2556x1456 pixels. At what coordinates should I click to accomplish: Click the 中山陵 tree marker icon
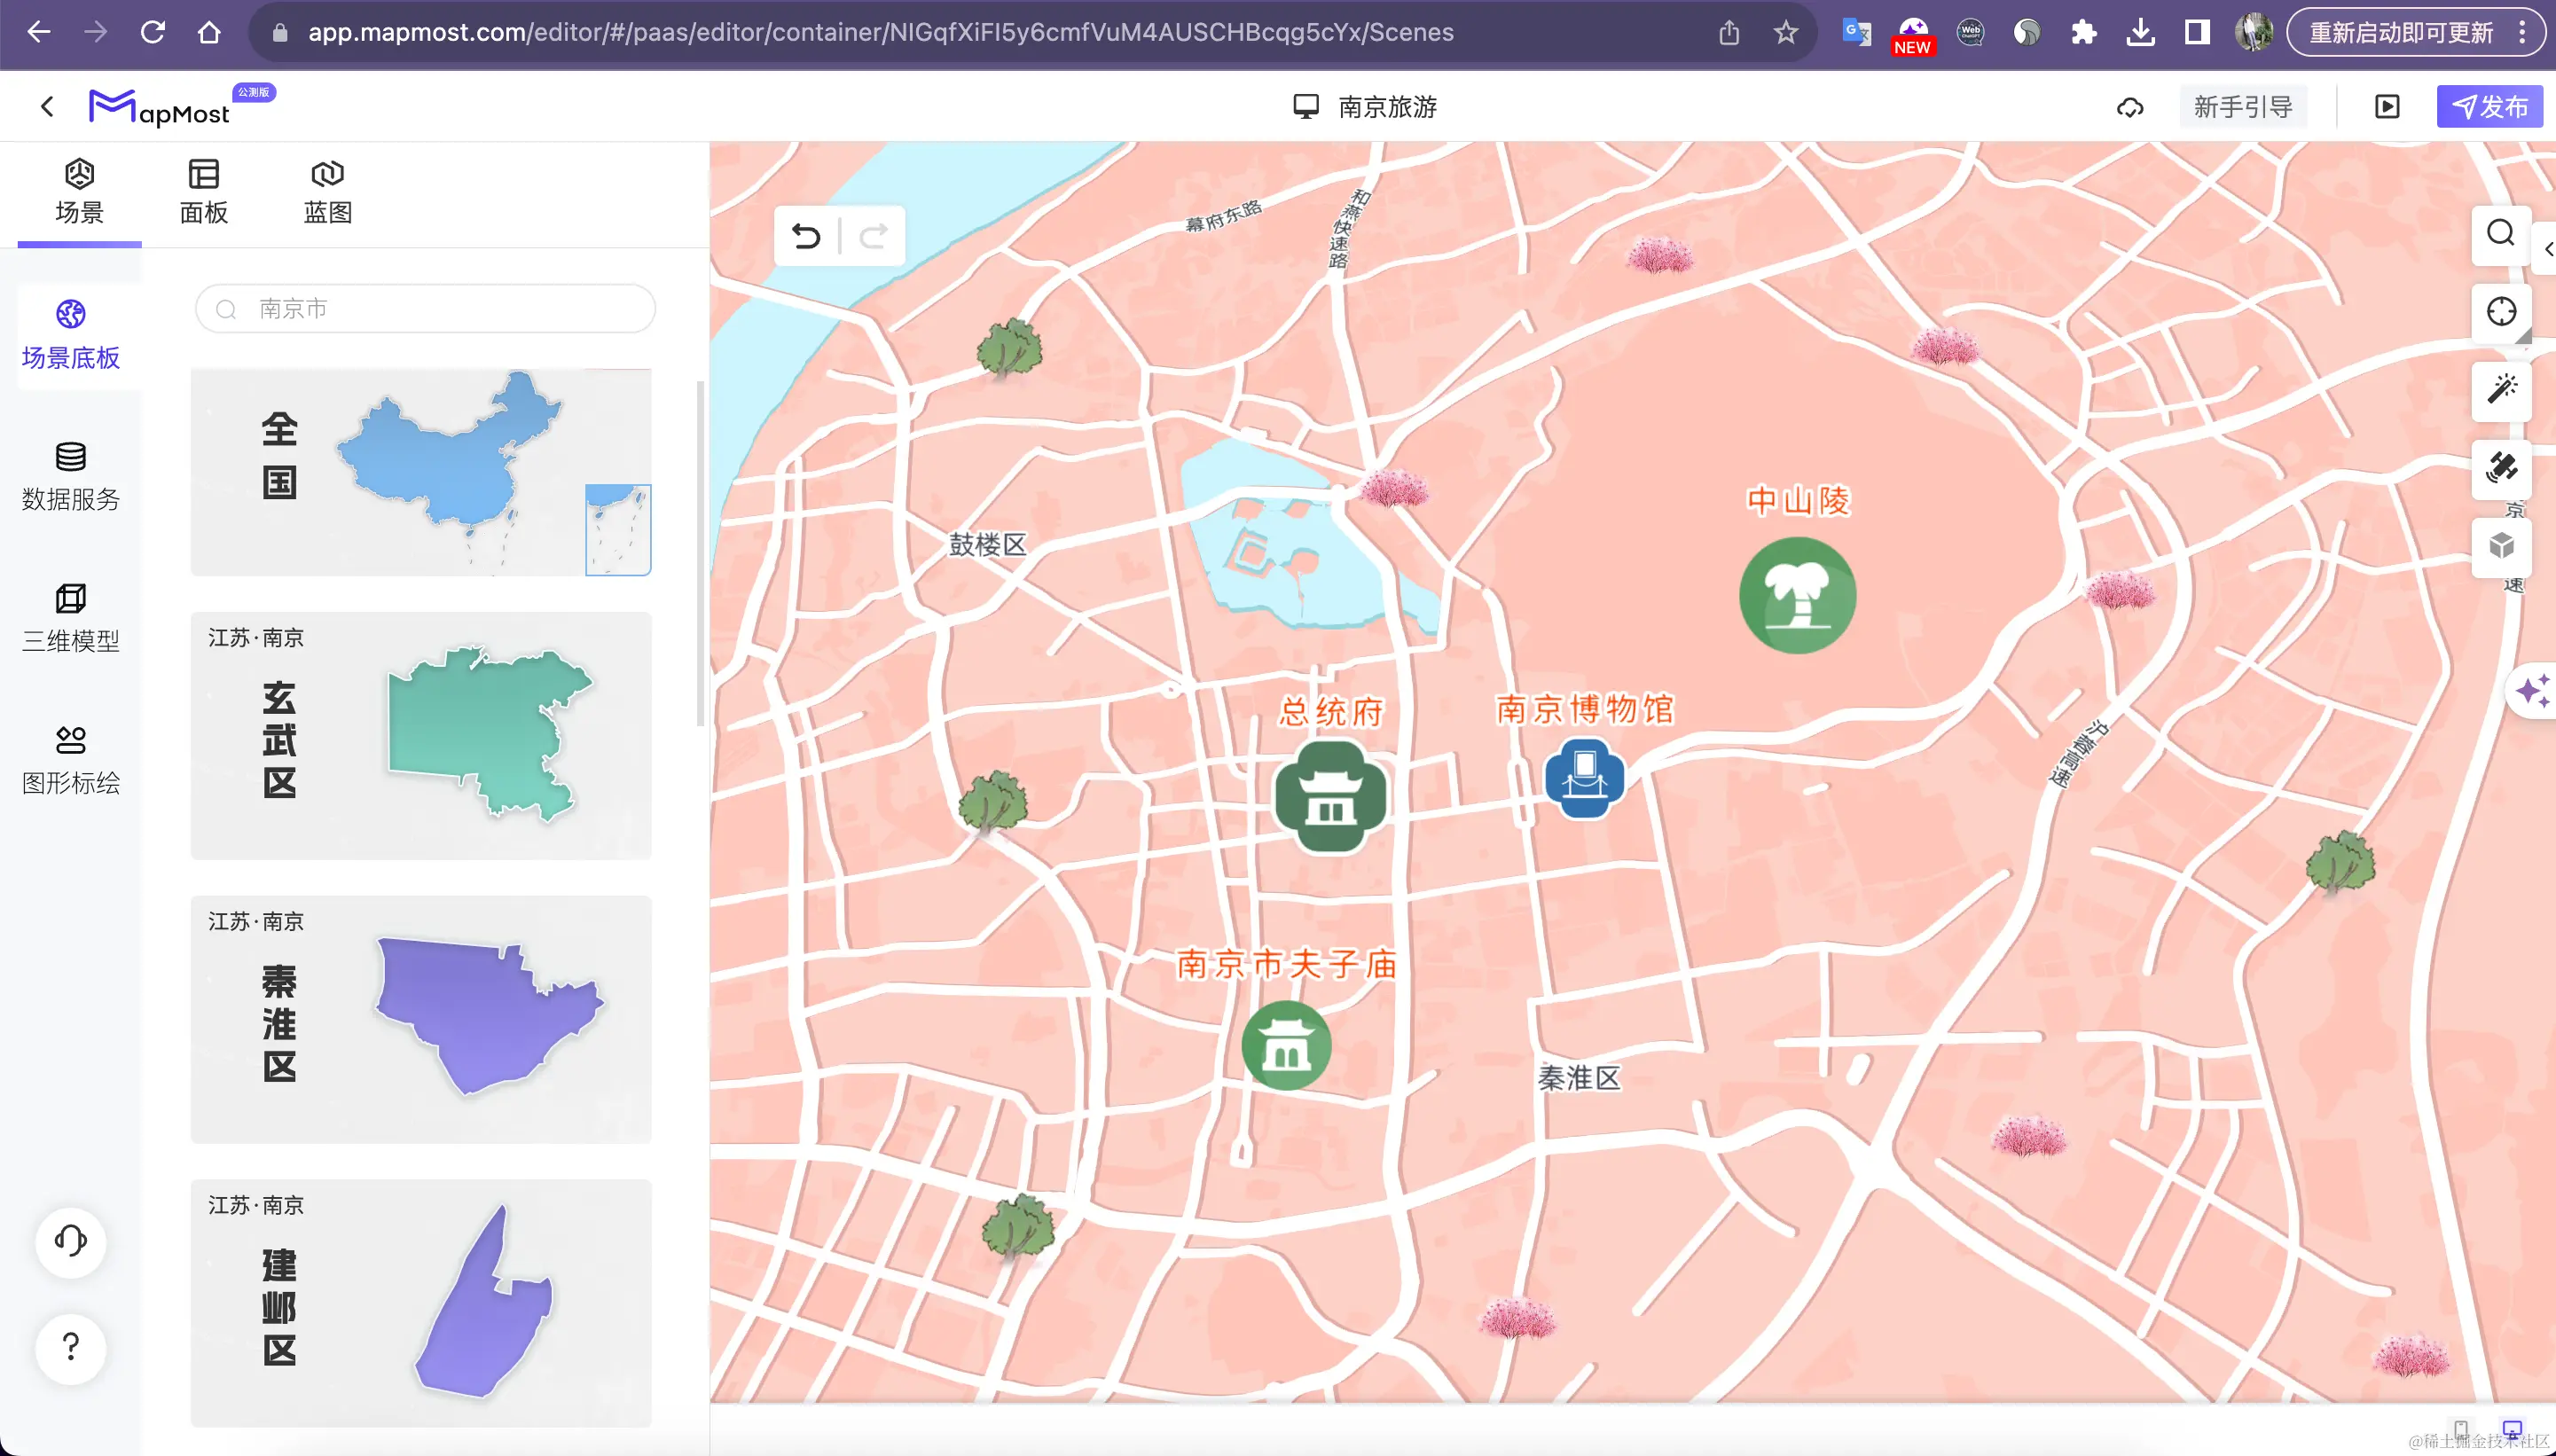click(x=1797, y=595)
